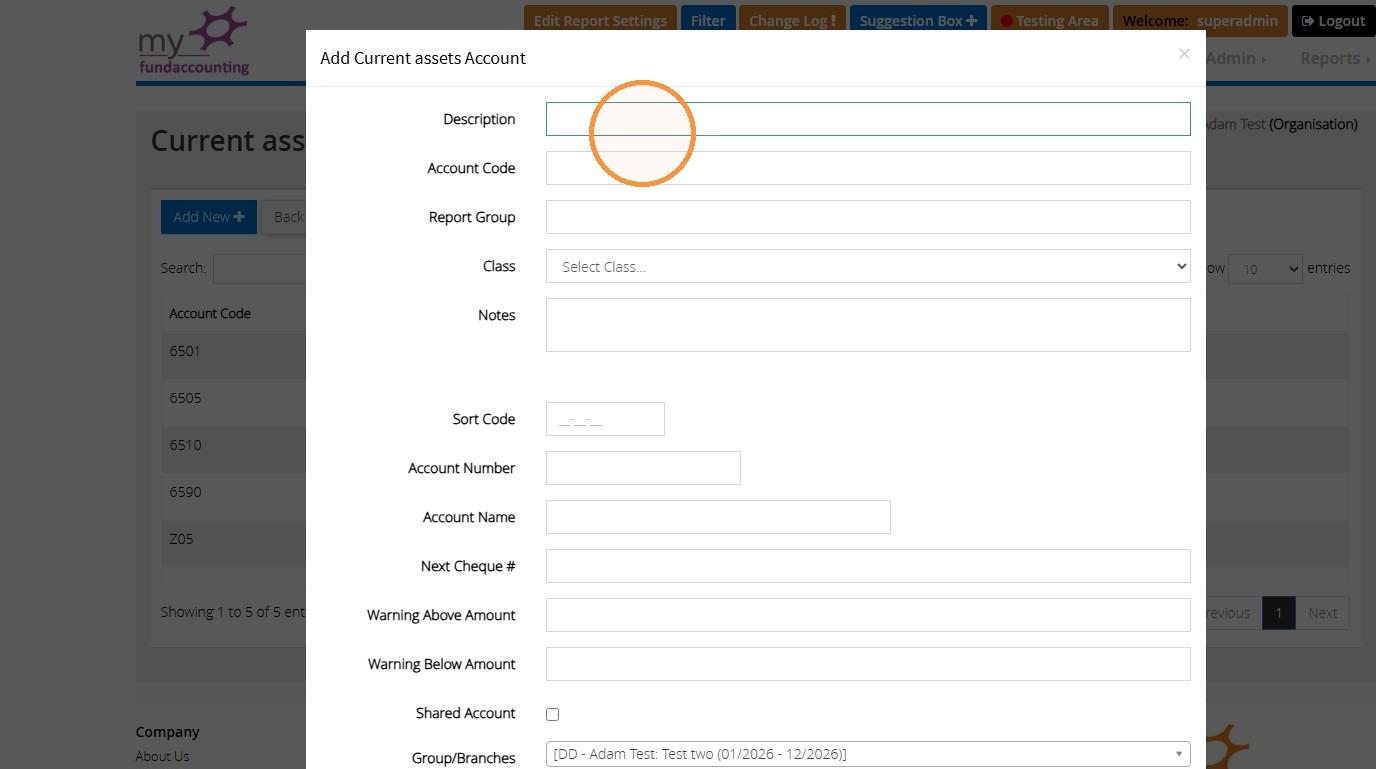Open the Admin menu
The width and height of the screenshot is (1376, 769).
click(x=1236, y=58)
